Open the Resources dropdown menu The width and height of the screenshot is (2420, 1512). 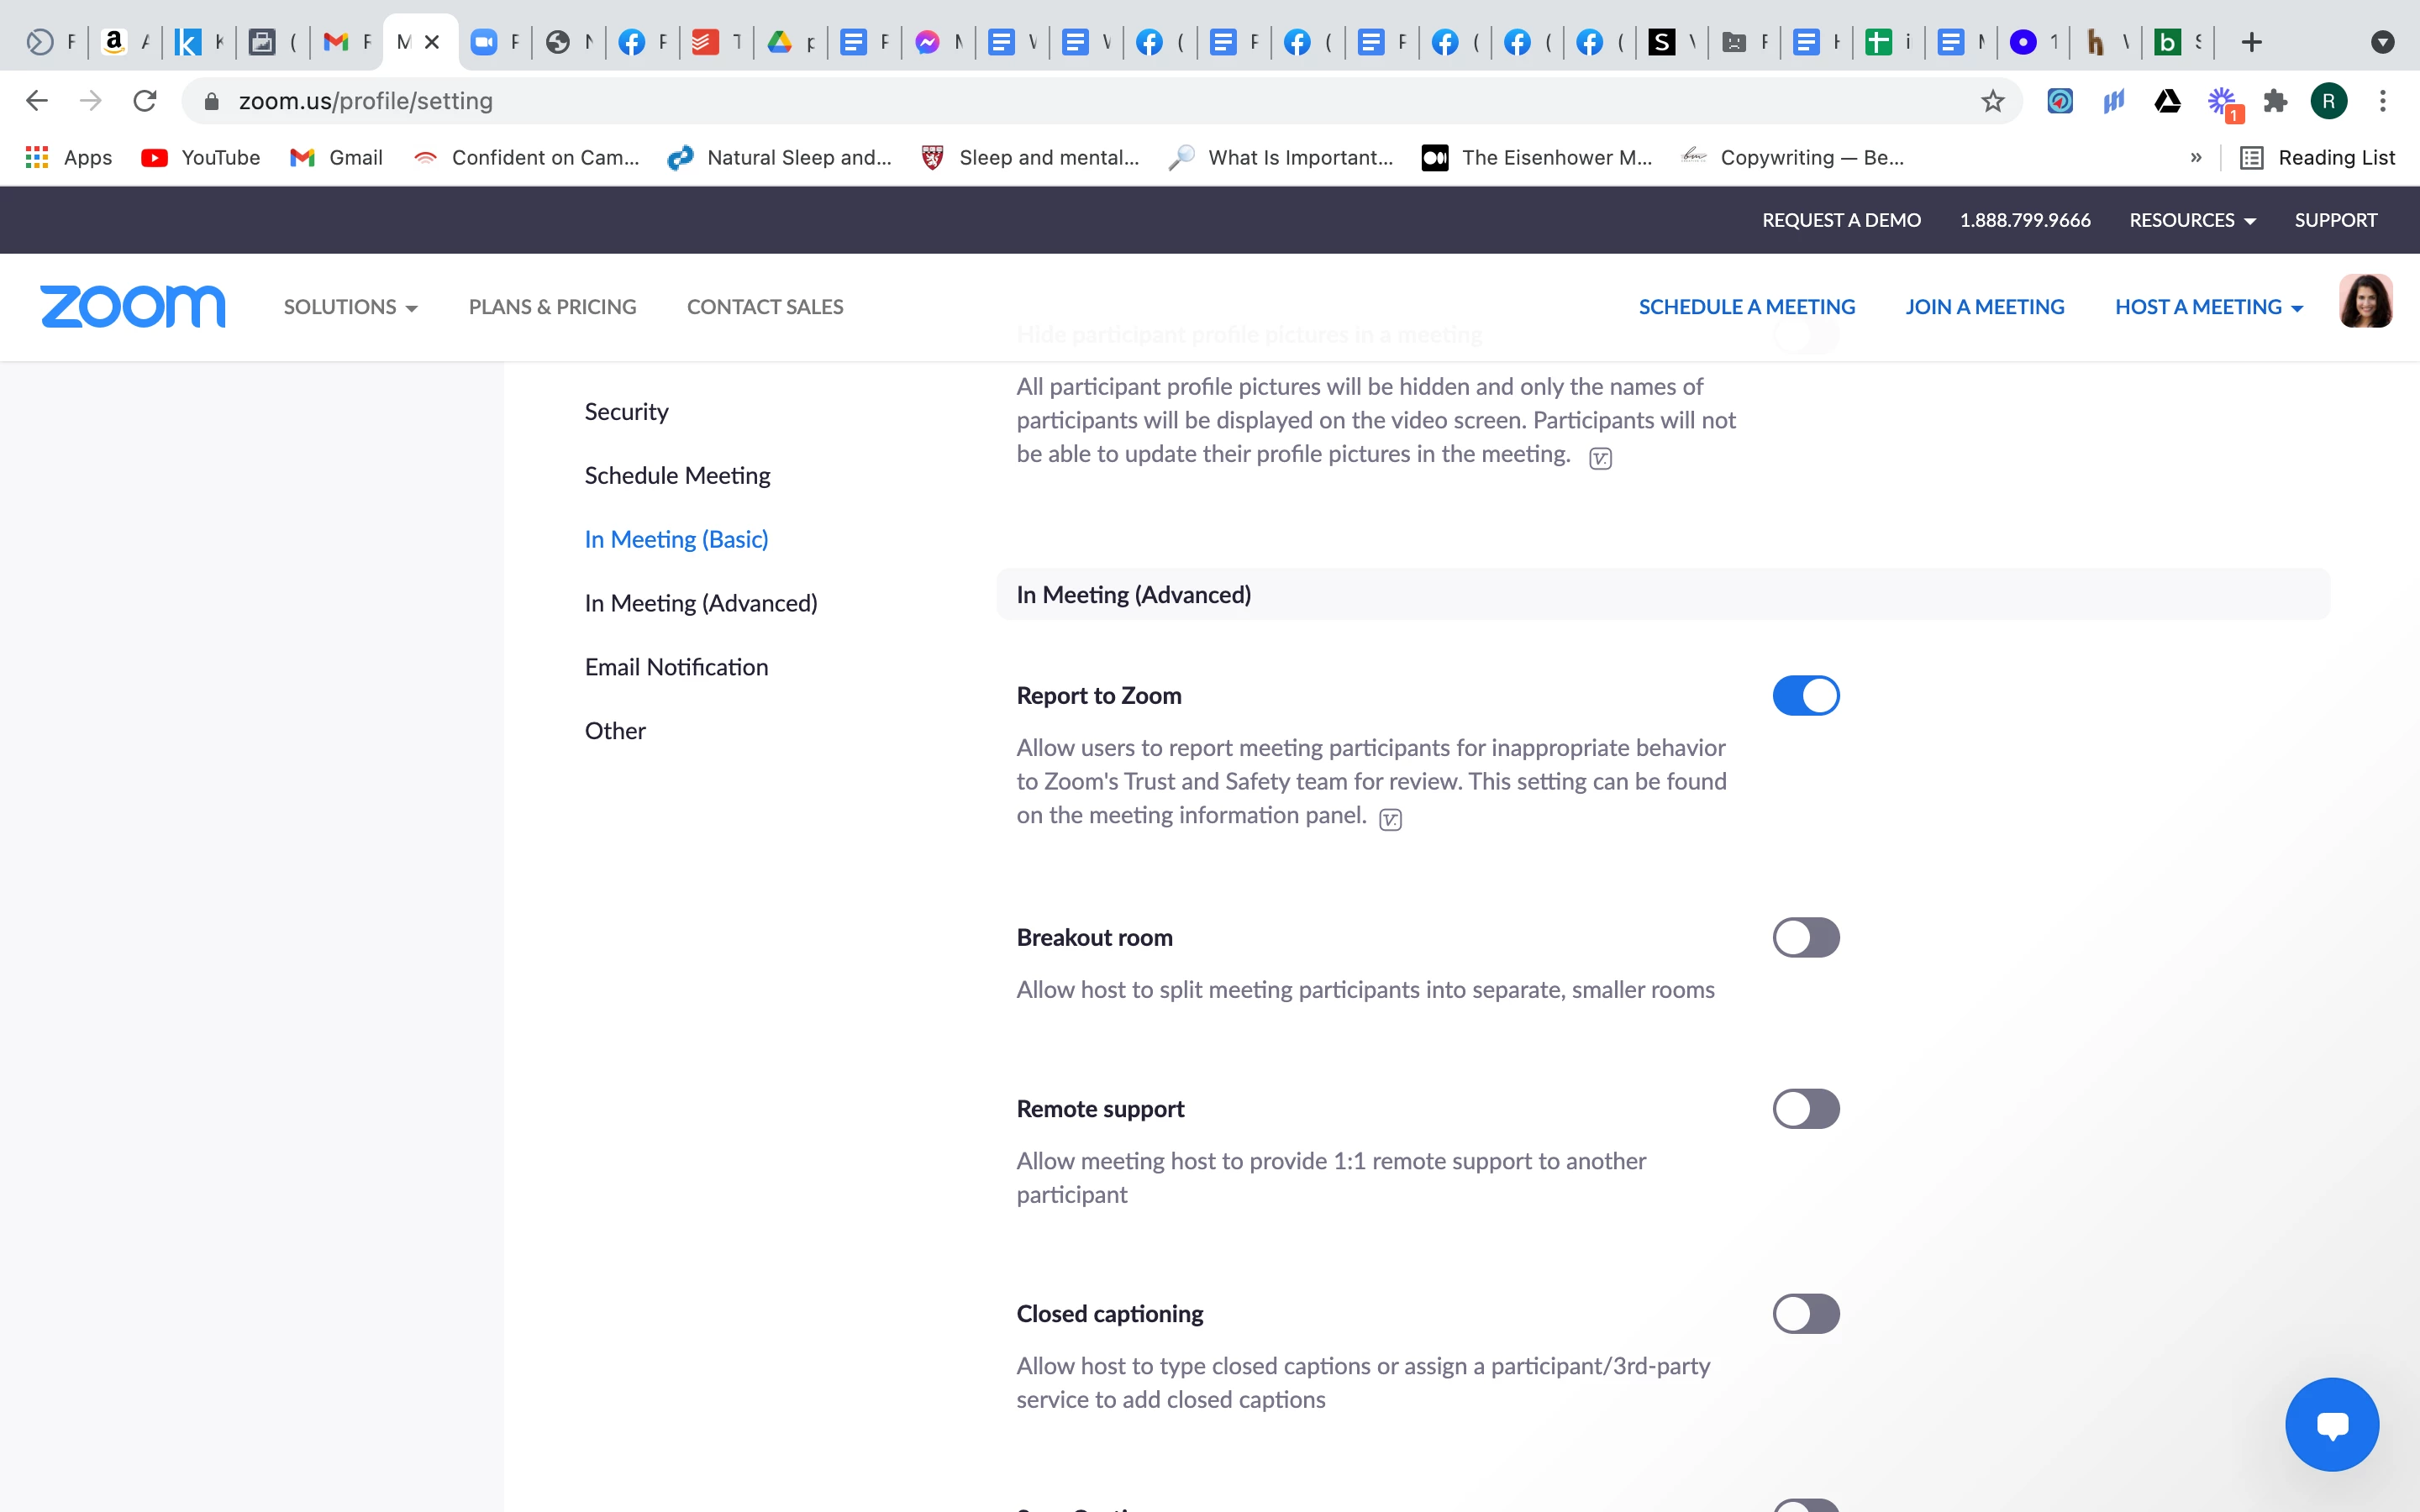[x=2192, y=220]
